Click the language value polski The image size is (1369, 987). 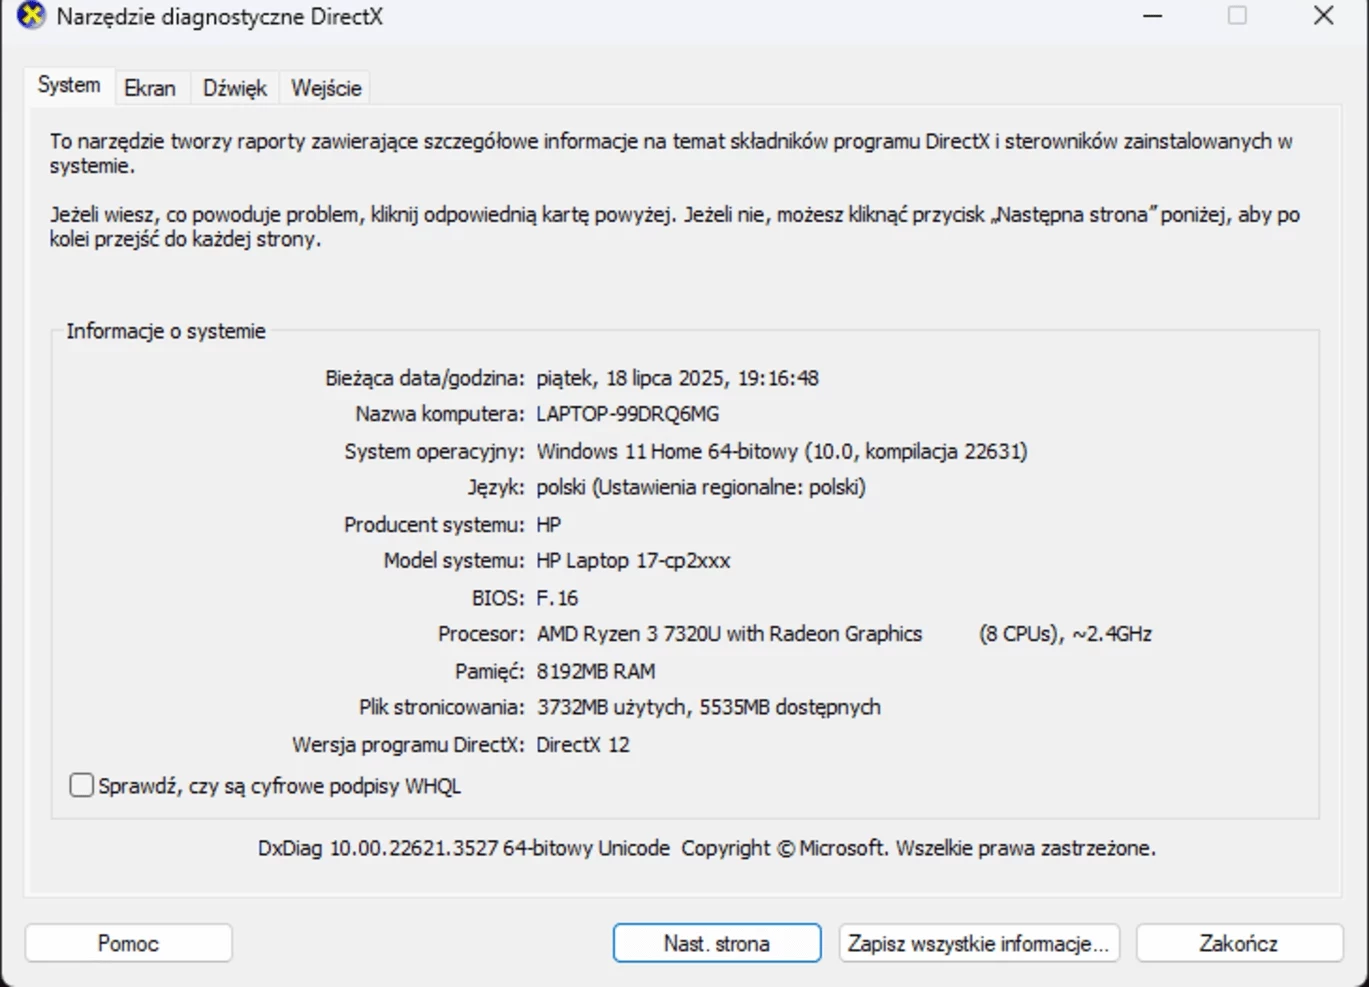click(701, 487)
